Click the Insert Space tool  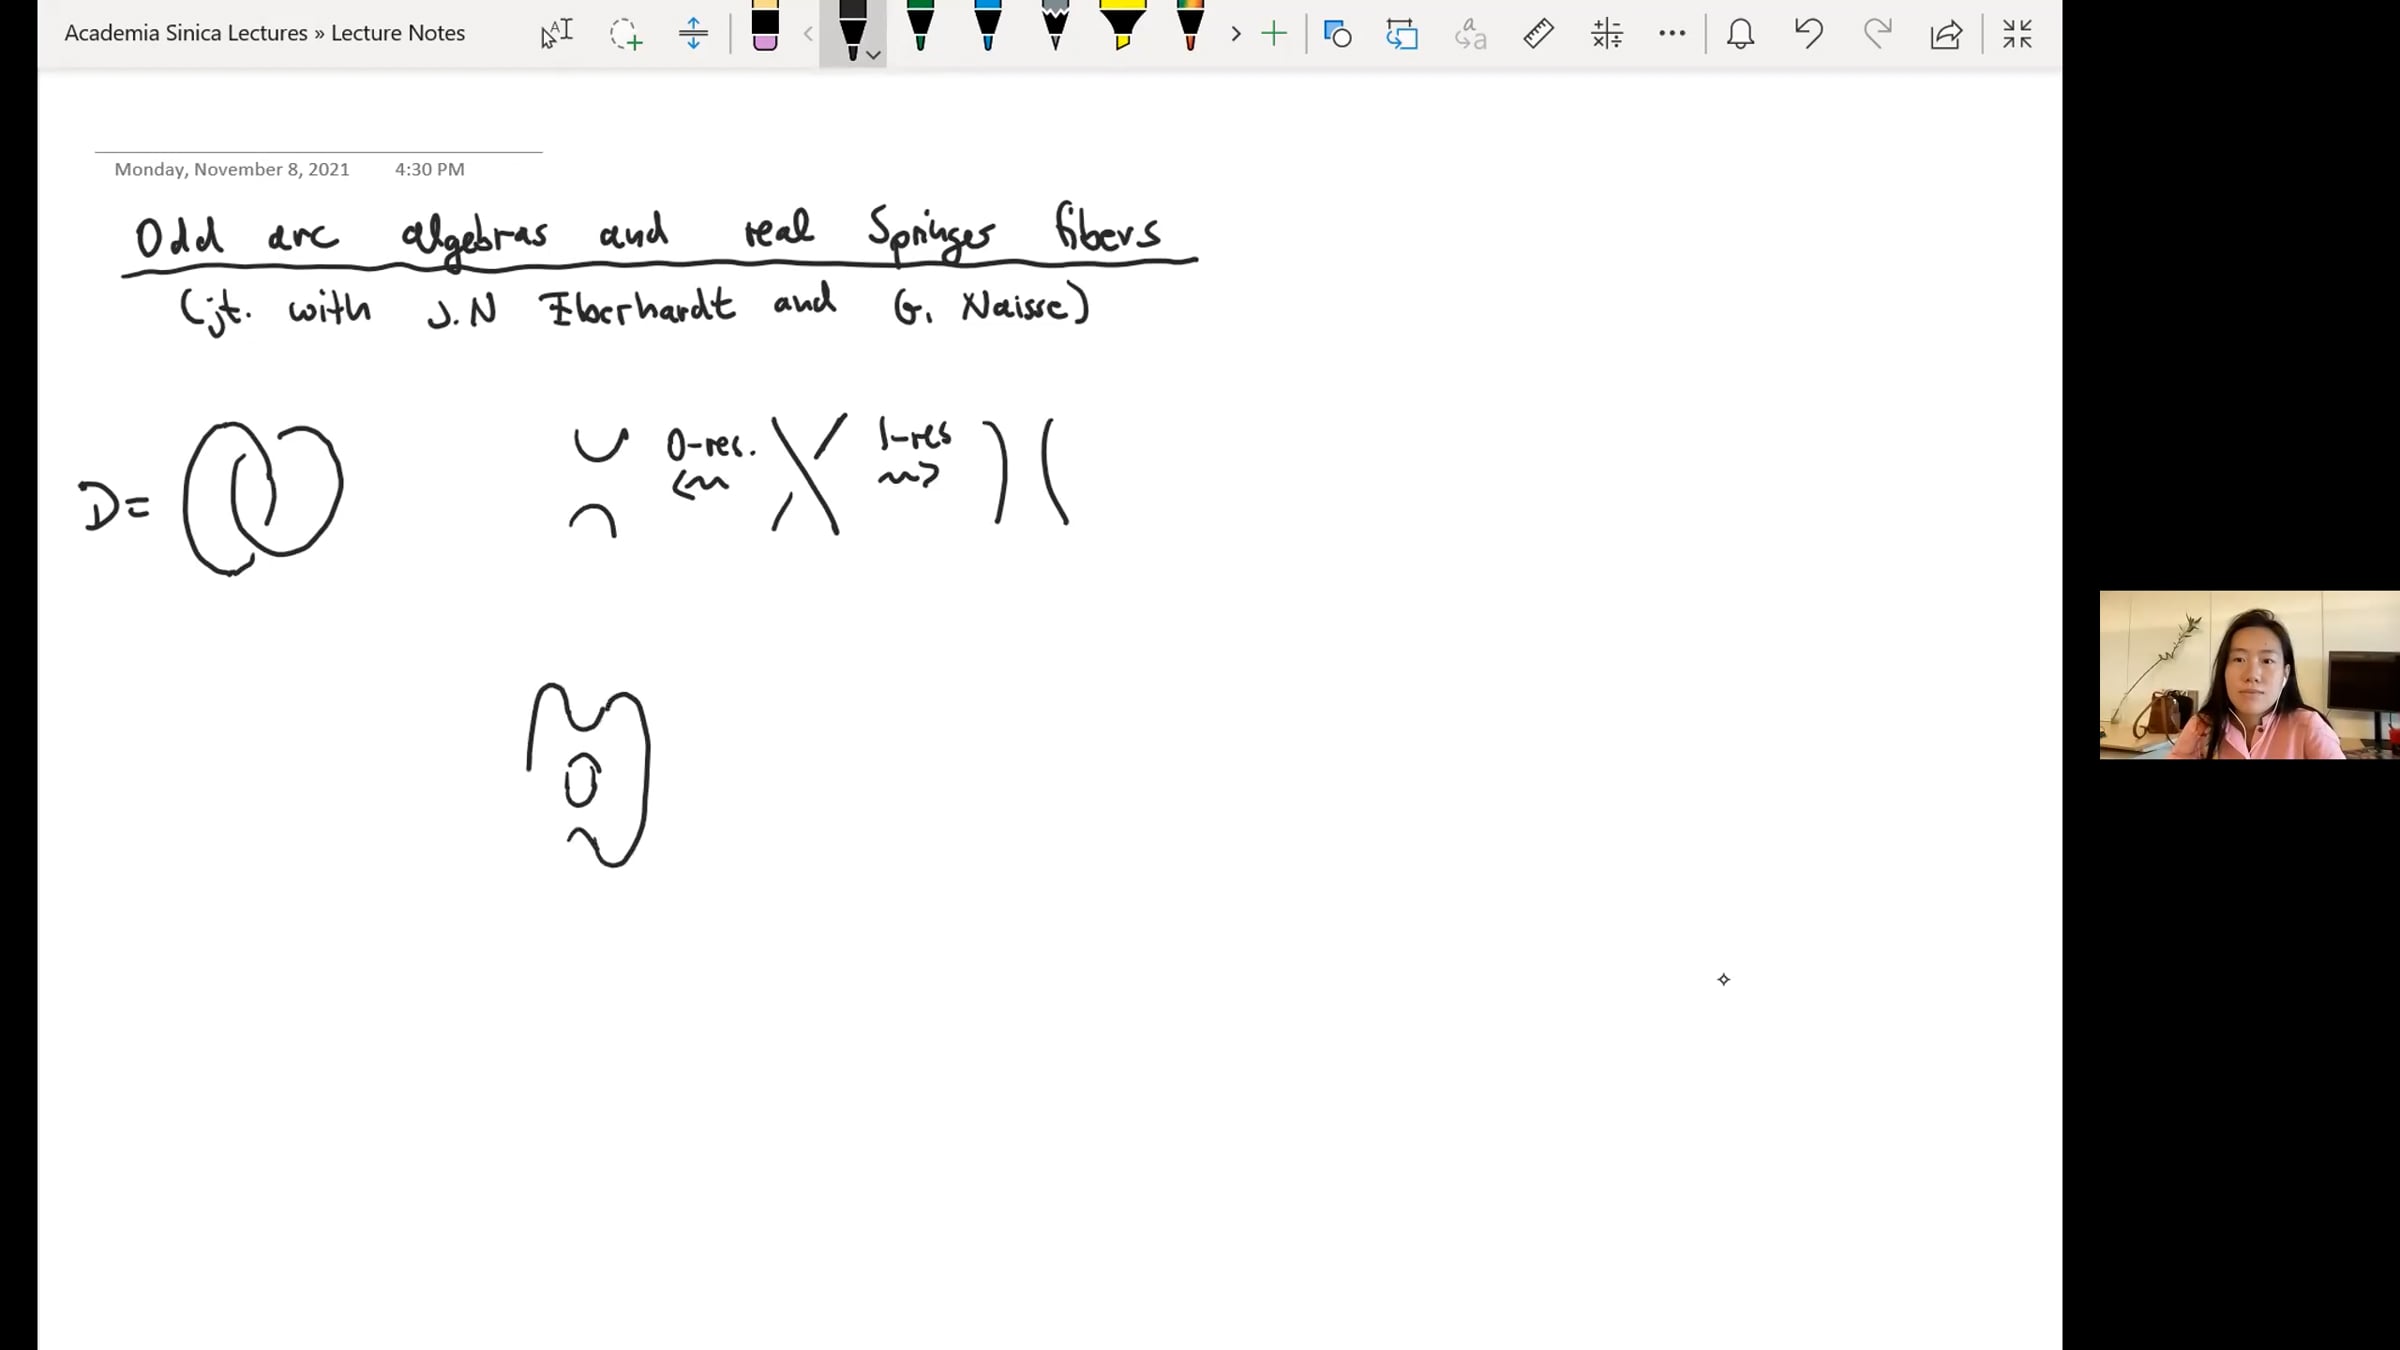pos(693,34)
